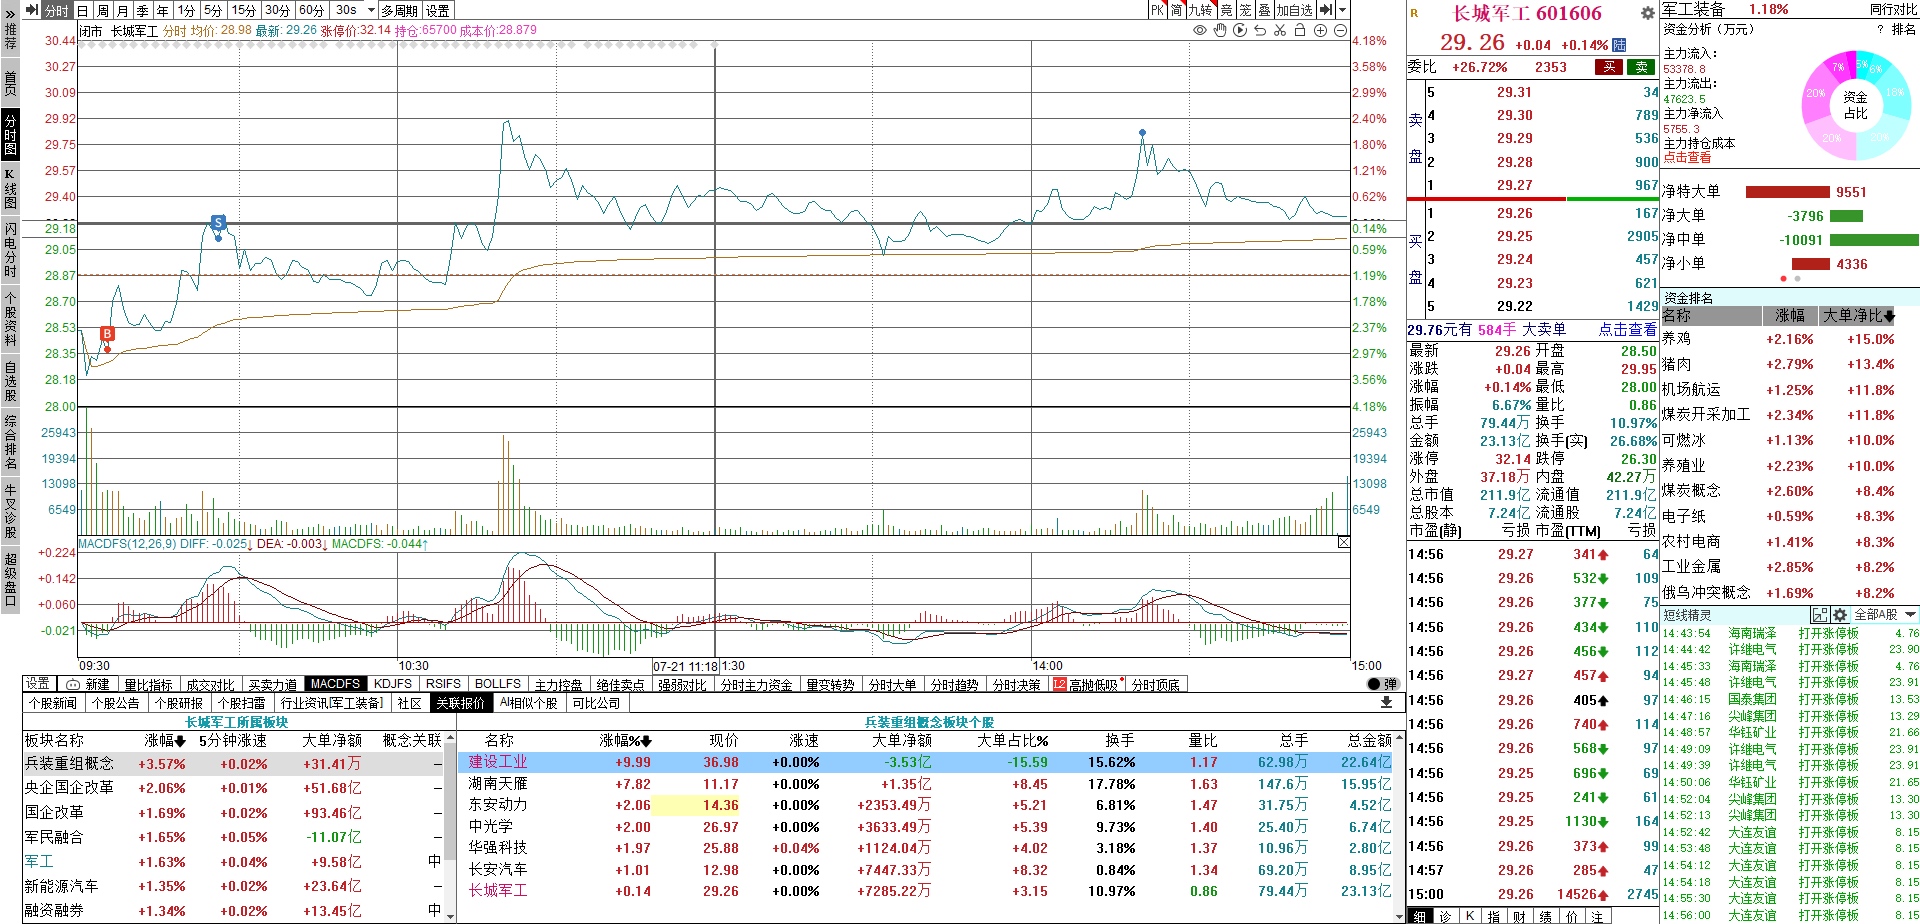The width and height of the screenshot is (1920, 924).
Task: Open the AI相似个股 tab
Action: (x=529, y=703)
